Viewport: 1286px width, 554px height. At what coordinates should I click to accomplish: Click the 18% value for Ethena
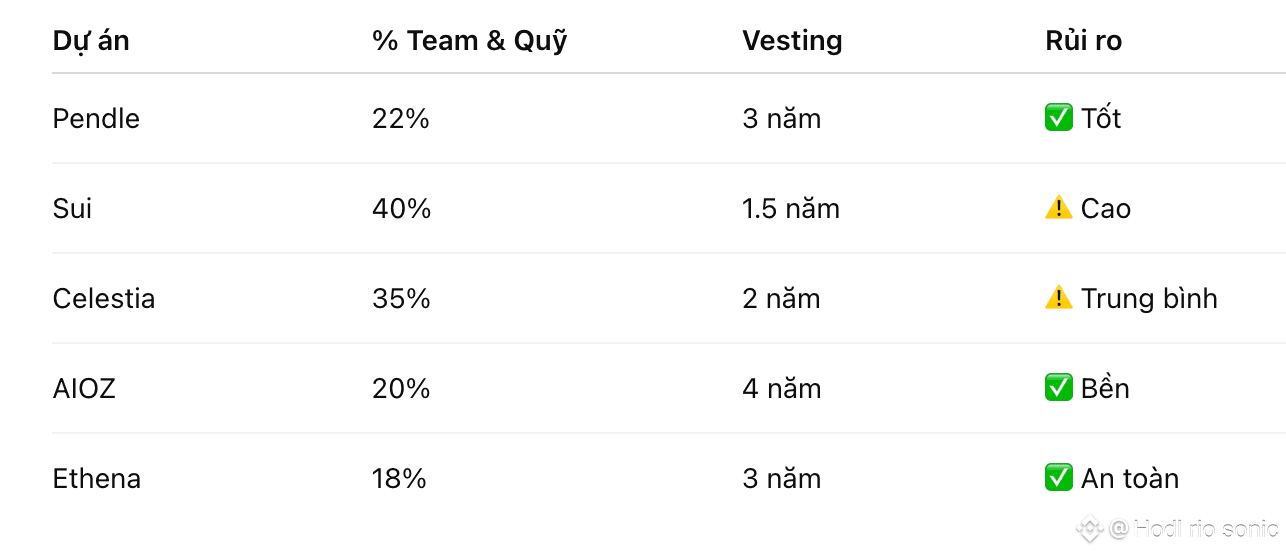pos(399,479)
